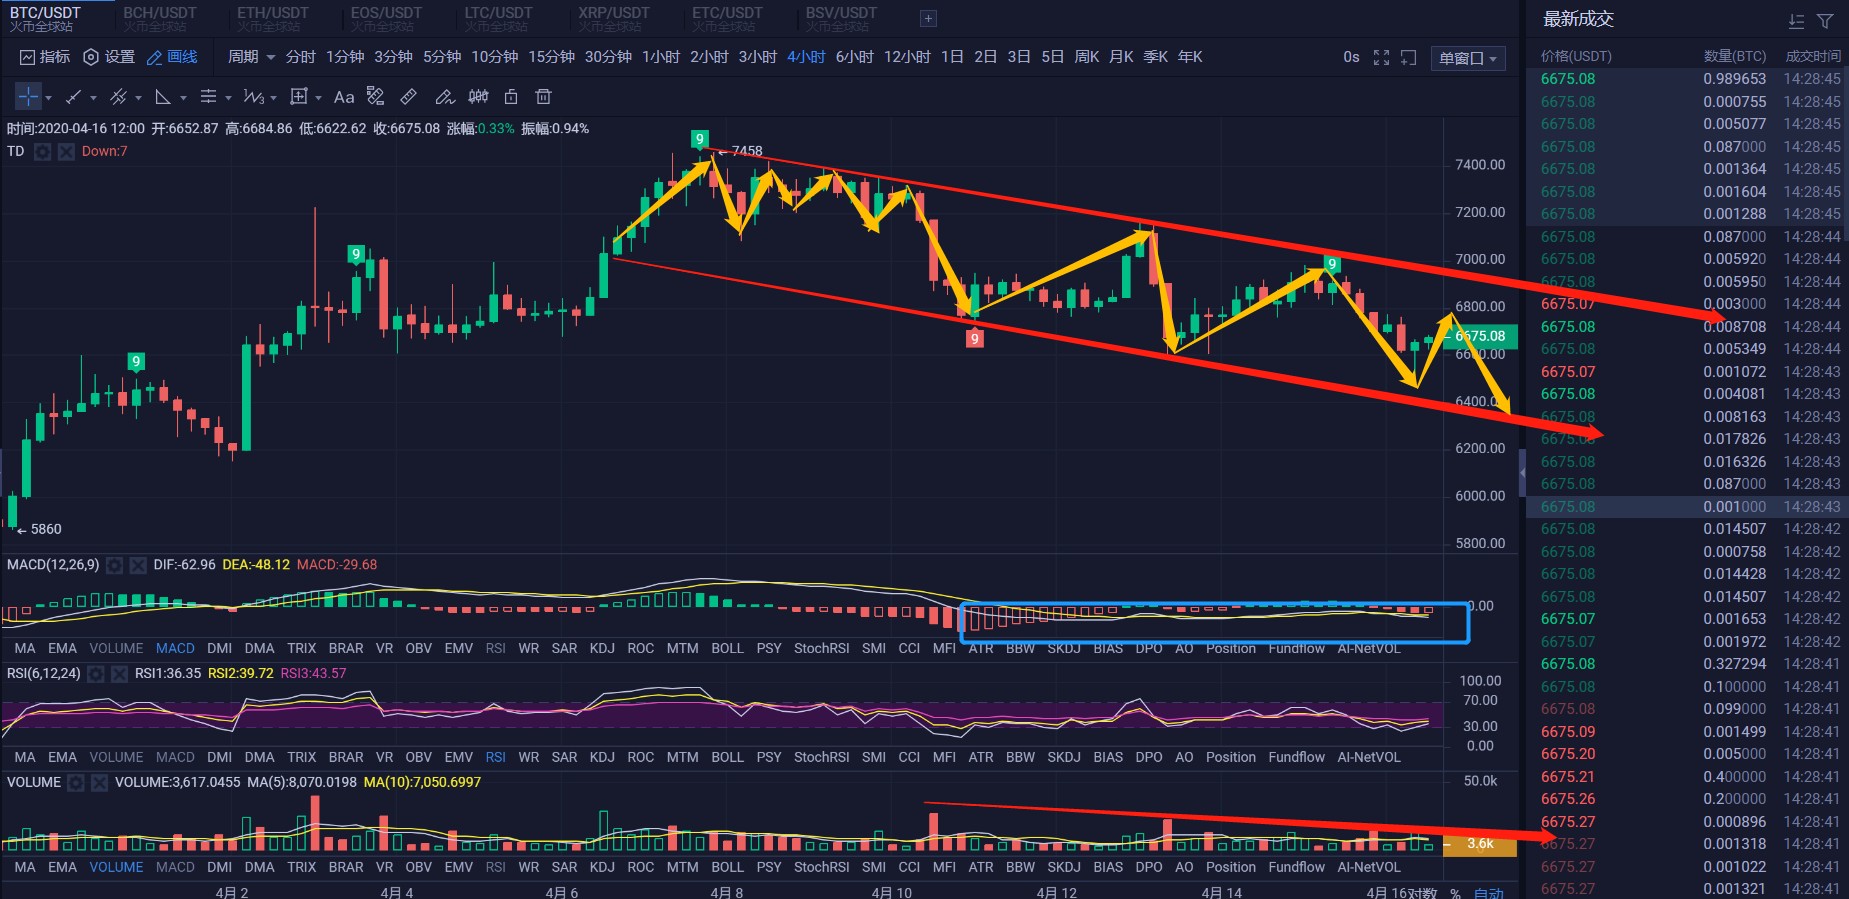
Task: Switch to the ETH/USDT tab
Action: (273, 18)
